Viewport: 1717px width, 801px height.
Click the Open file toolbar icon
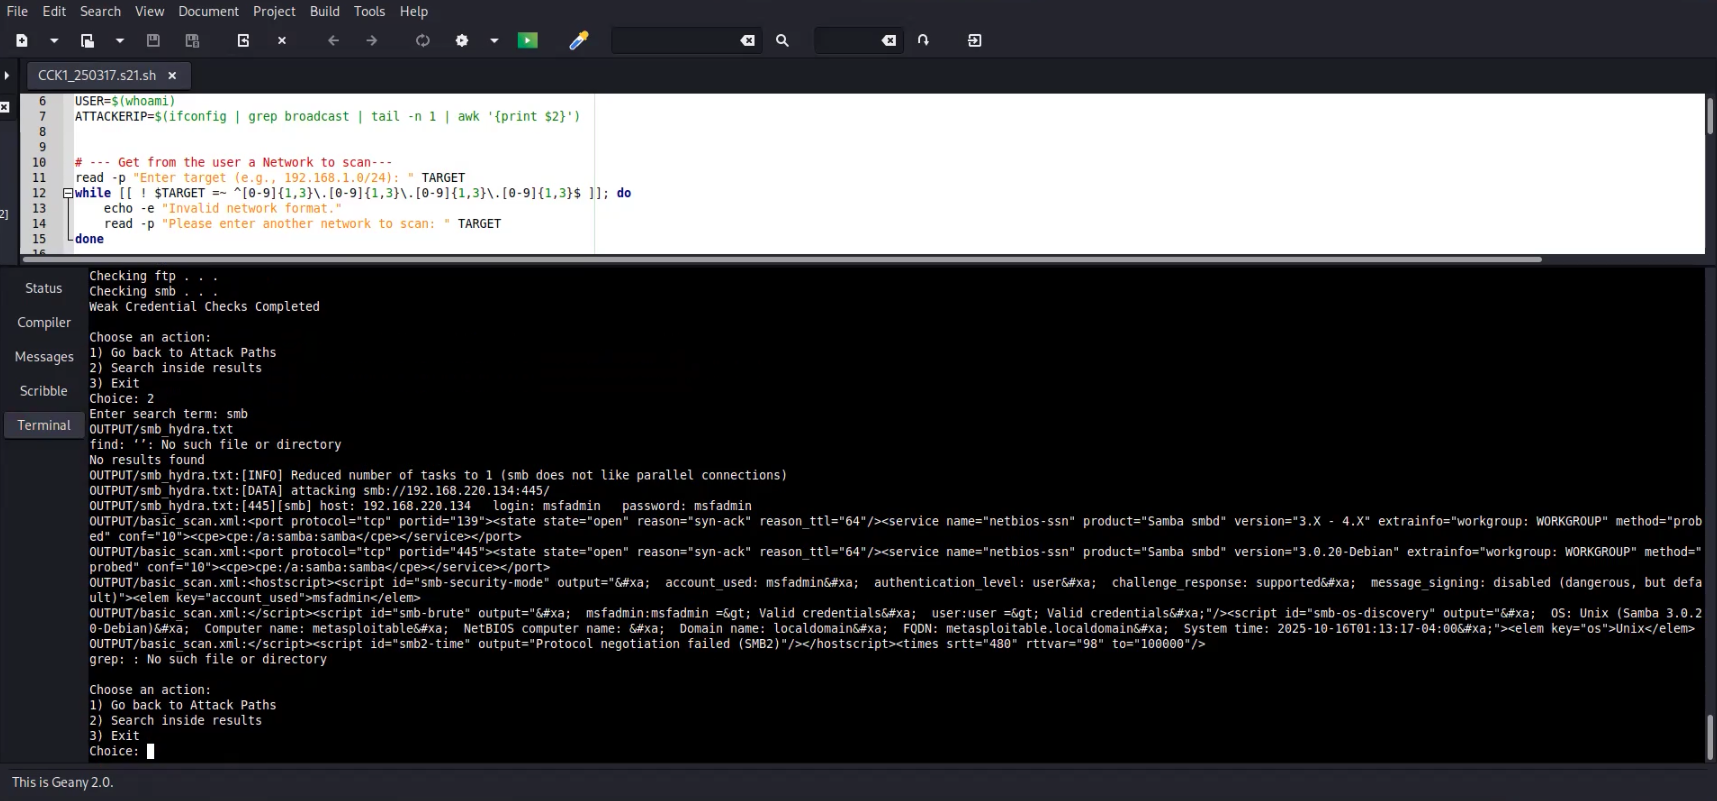pyautogui.click(x=87, y=41)
